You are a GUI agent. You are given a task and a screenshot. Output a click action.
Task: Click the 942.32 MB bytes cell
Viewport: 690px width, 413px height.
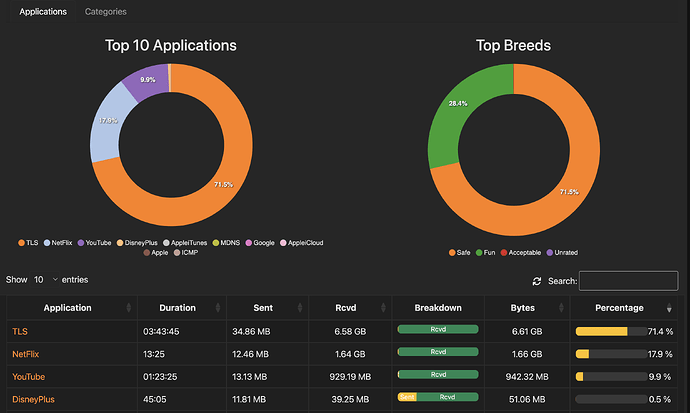coord(527,377)
